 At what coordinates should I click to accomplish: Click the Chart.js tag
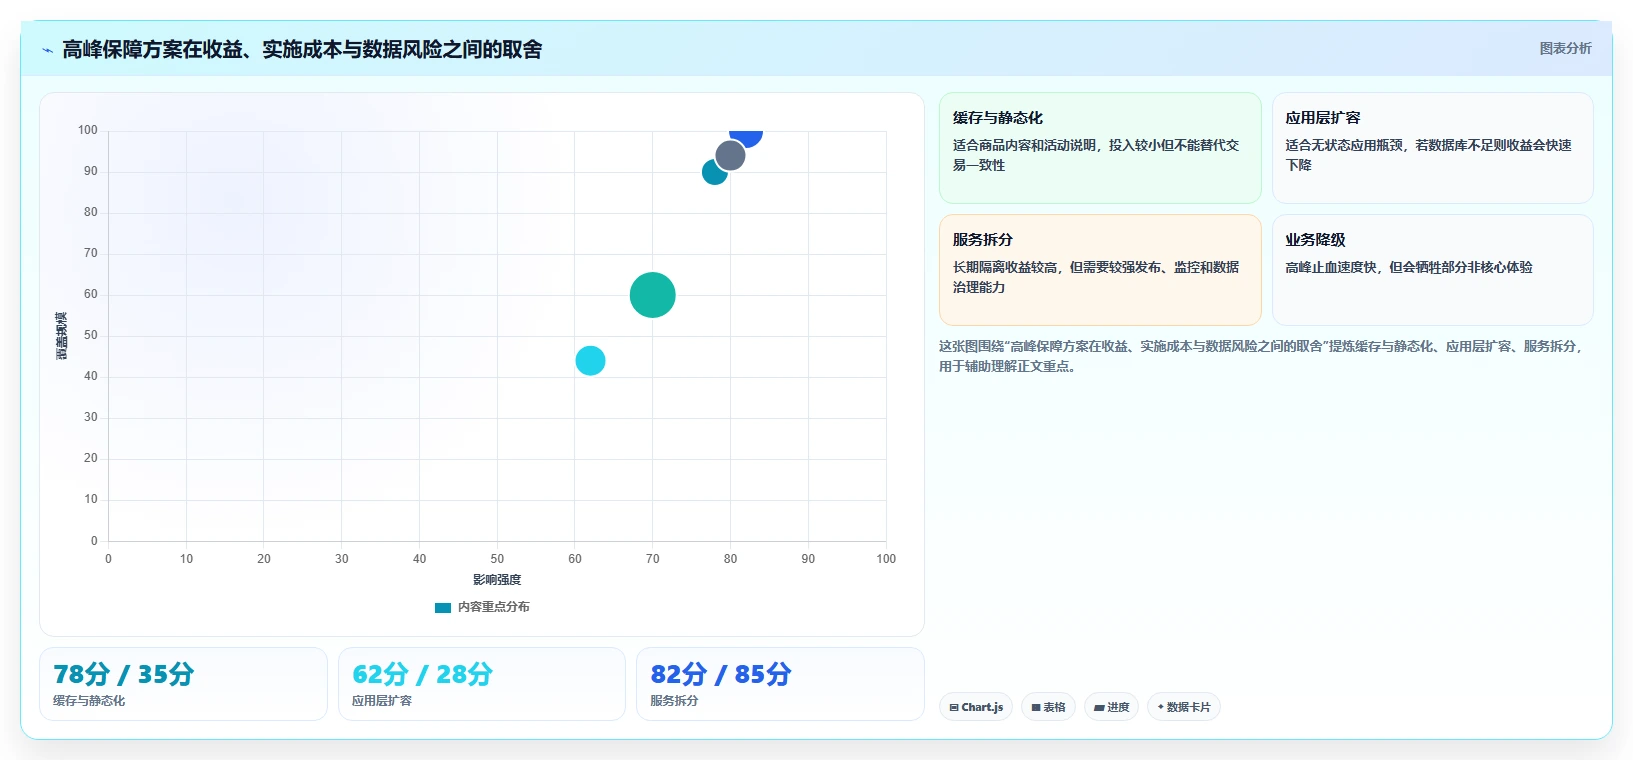tap(976, 707)
